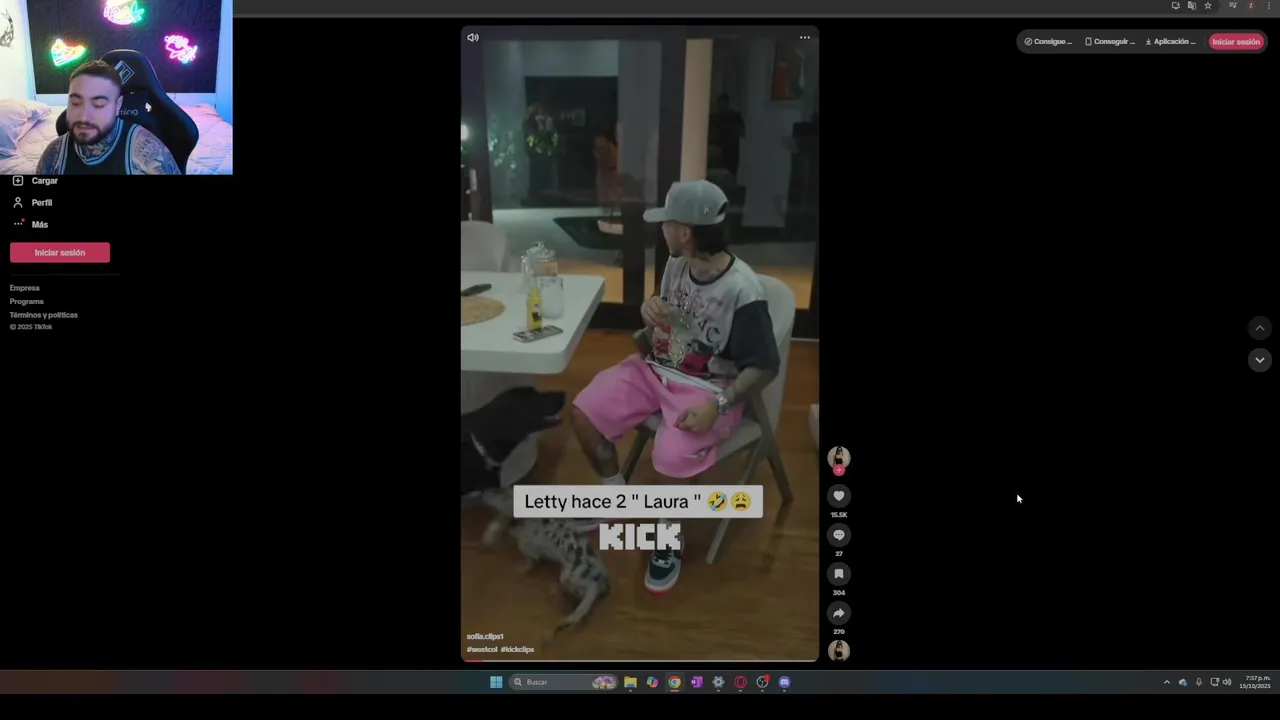Viewport: 1280px width, 720px height.
Task: Open the Copilot icon on taskbar
Action: (652, 682)
